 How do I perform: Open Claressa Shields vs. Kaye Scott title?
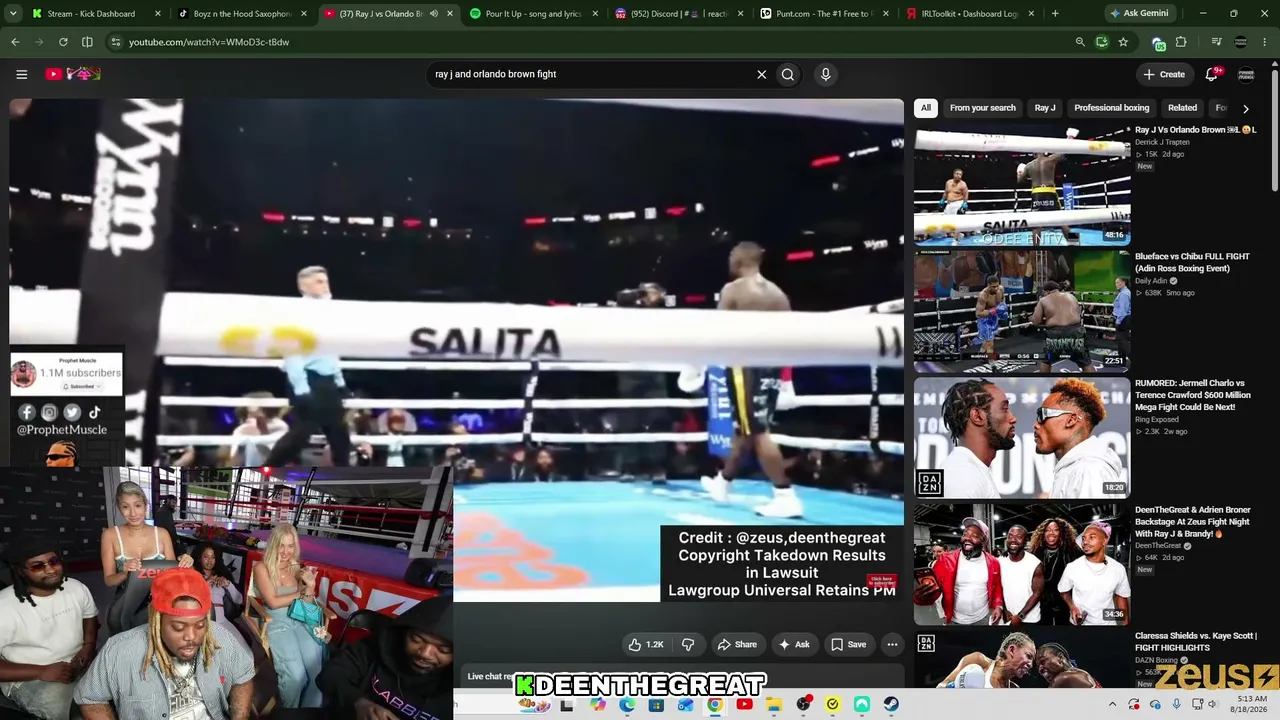pos(1196,642)
